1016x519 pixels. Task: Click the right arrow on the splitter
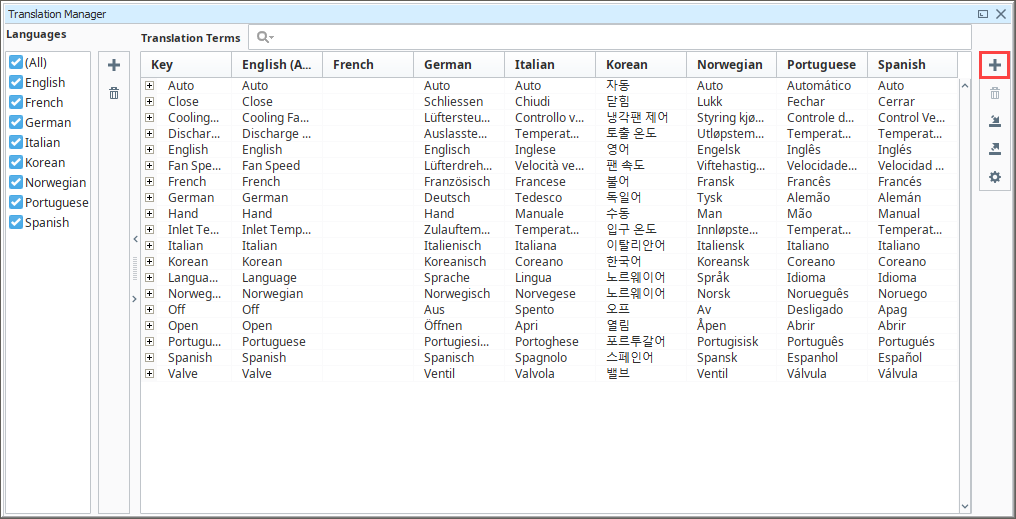click(135, 299)
